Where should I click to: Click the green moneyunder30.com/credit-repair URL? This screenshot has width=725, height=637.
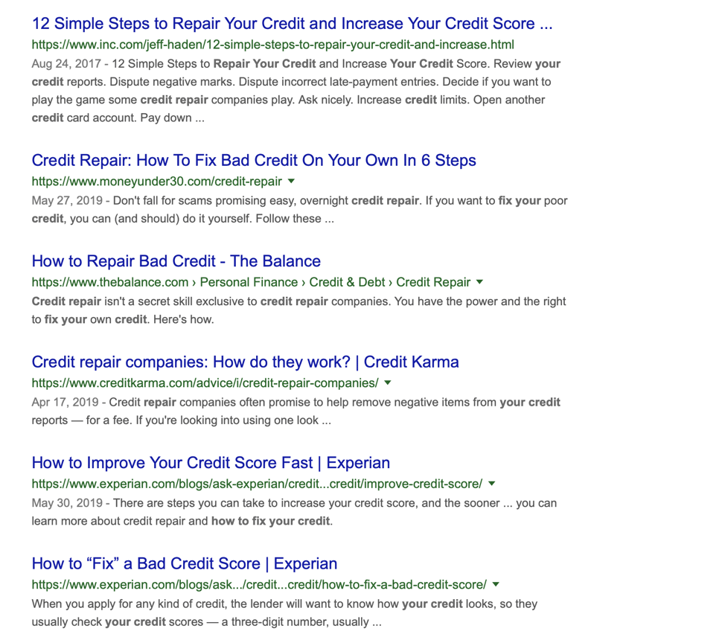coord(157,182)
